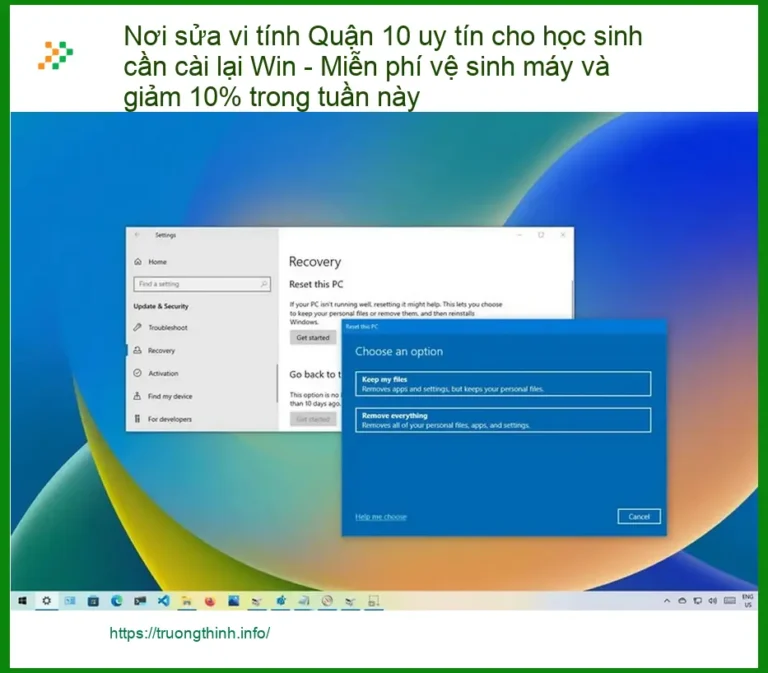
Task: Click the OneDrive cloud tray icon
Action: tap(682, 601)
